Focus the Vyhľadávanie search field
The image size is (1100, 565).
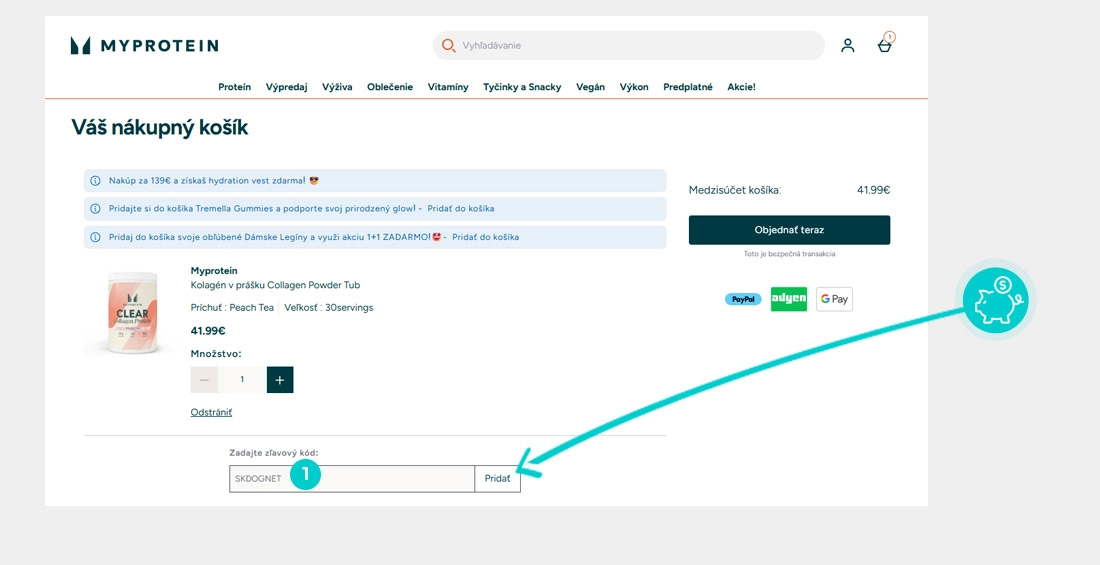tap(629, 46)
